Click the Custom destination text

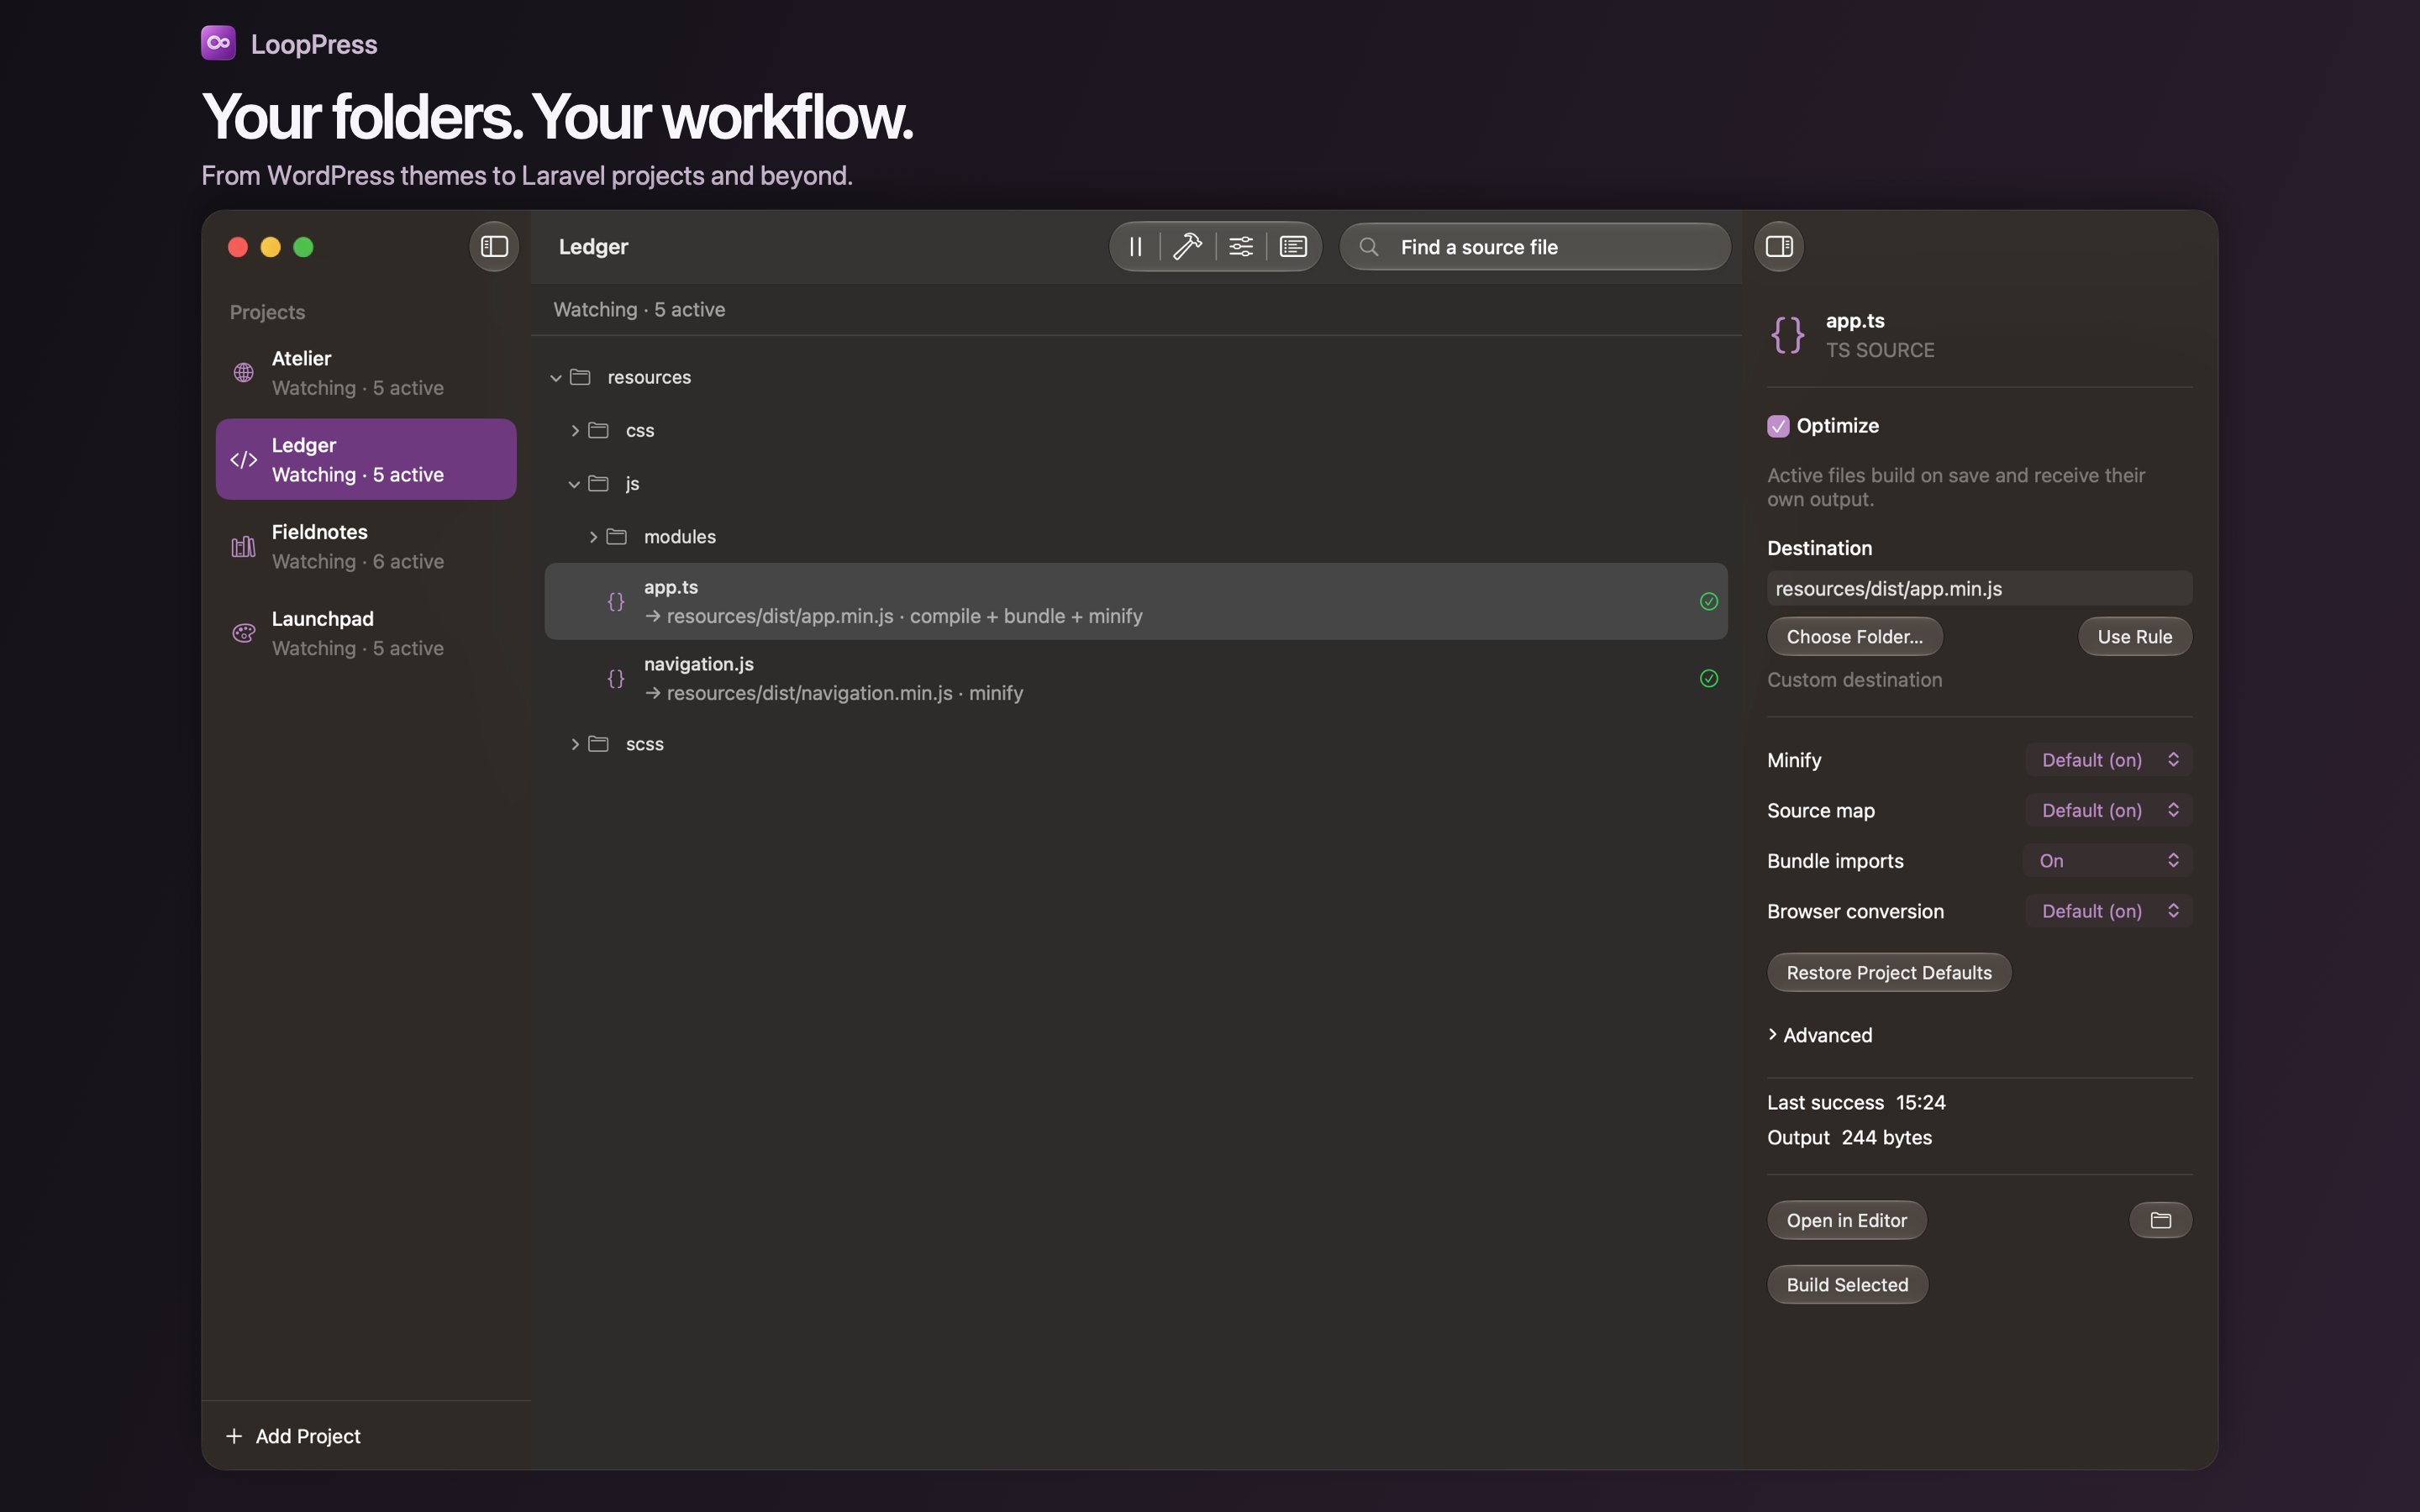coord(1855,680)
